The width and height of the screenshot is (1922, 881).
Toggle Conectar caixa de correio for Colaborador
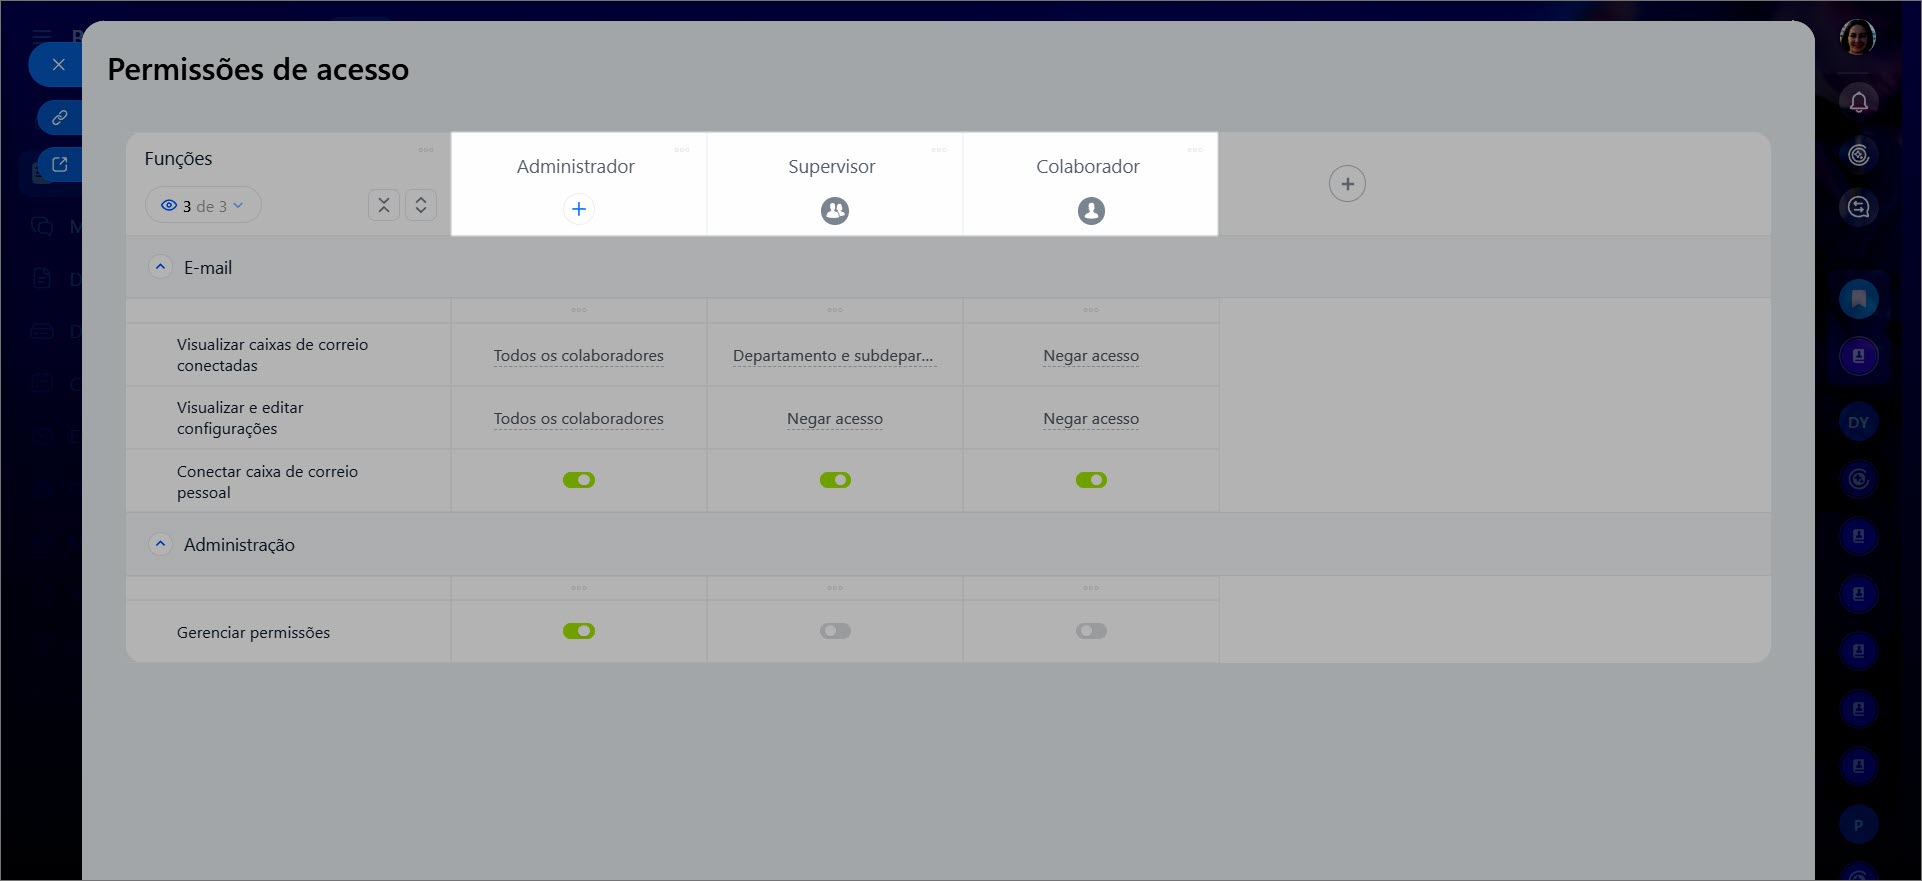[x=1091, y=480]
